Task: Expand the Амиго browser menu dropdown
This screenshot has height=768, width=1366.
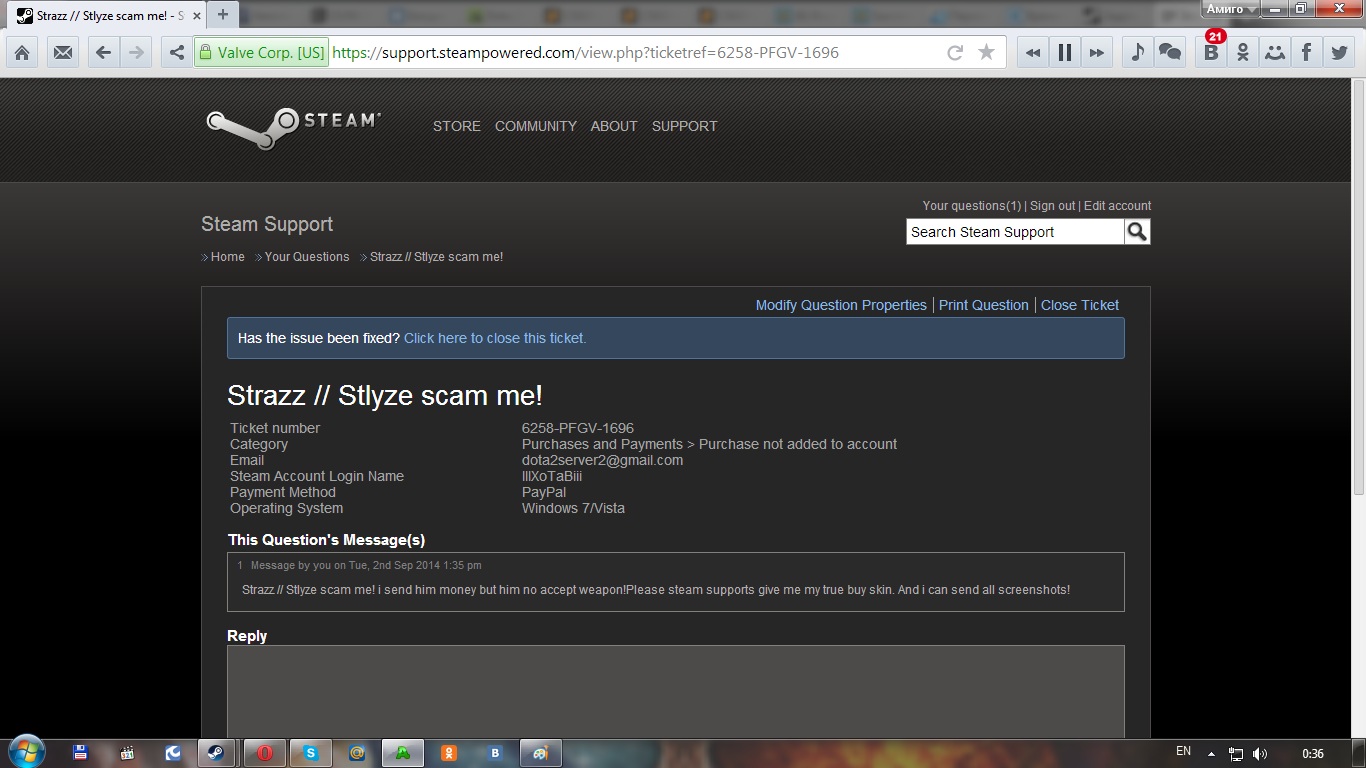Action: click(1230, 9)
